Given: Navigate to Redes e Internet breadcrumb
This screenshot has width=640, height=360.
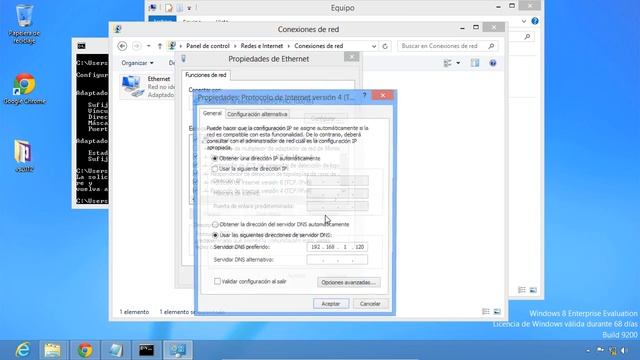Looking at the screenshot, I should click(x=262, y=46).
